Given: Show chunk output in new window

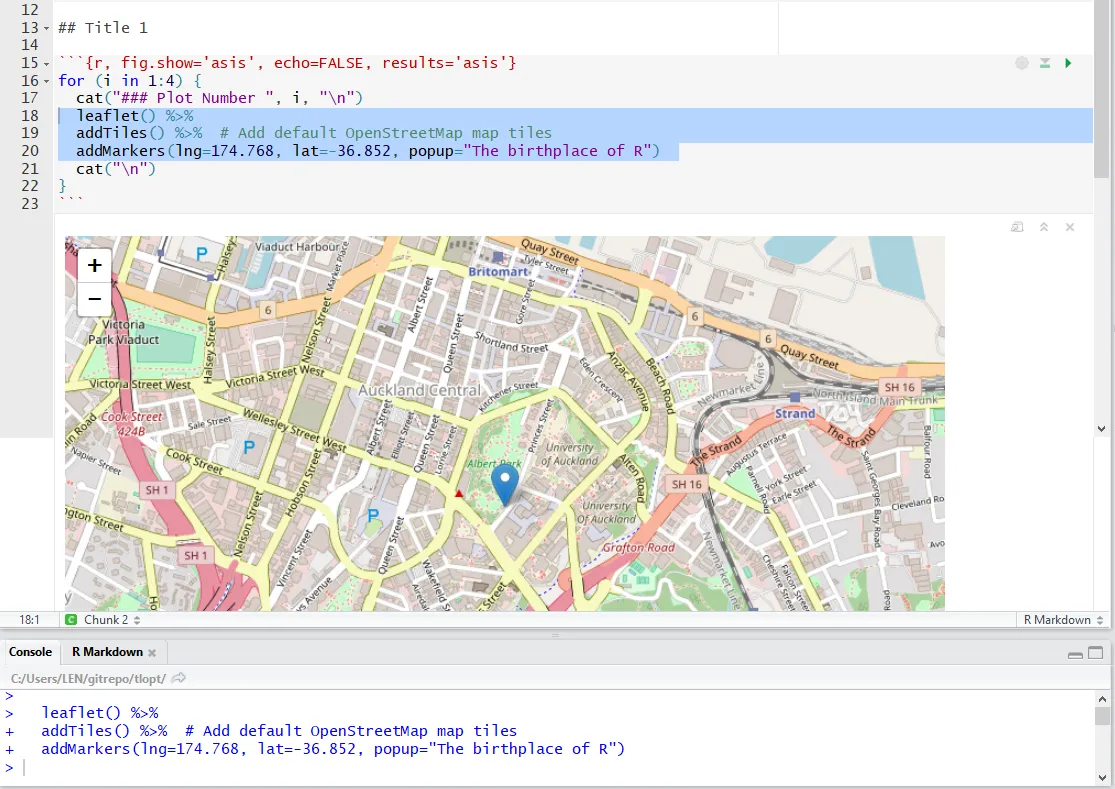Looking at the screenshot, I should pyautogui.click(x=1017, y=227).
